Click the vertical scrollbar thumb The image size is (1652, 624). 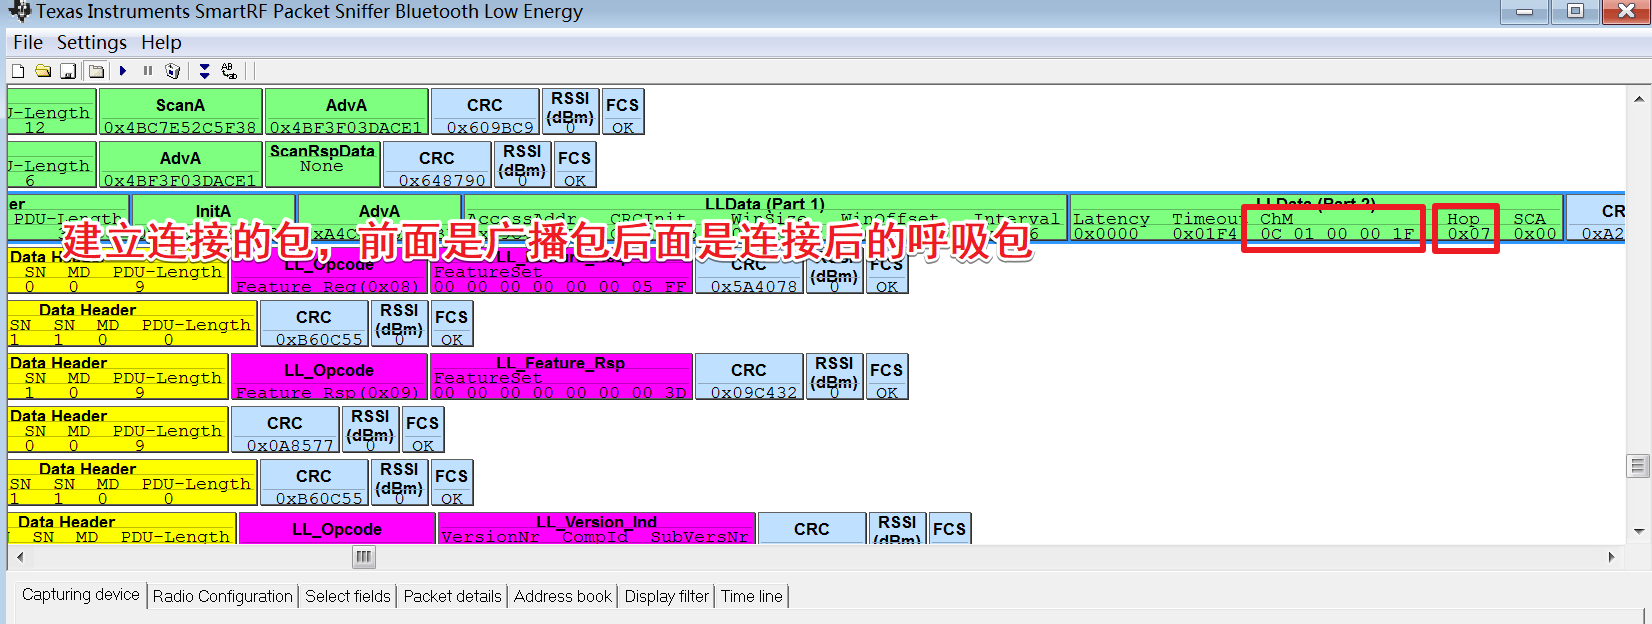coord(1638,466)
